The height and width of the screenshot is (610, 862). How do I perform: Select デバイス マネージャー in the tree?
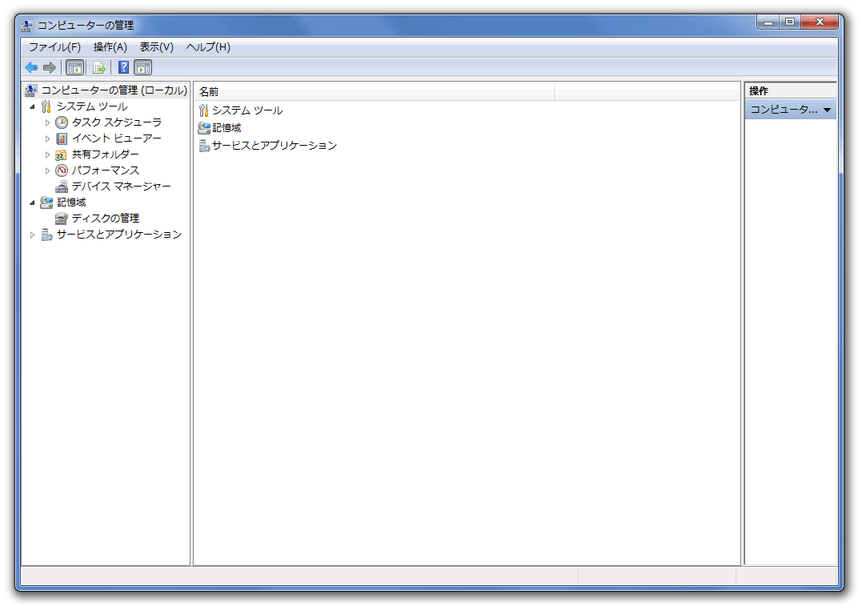click(121, 186)
